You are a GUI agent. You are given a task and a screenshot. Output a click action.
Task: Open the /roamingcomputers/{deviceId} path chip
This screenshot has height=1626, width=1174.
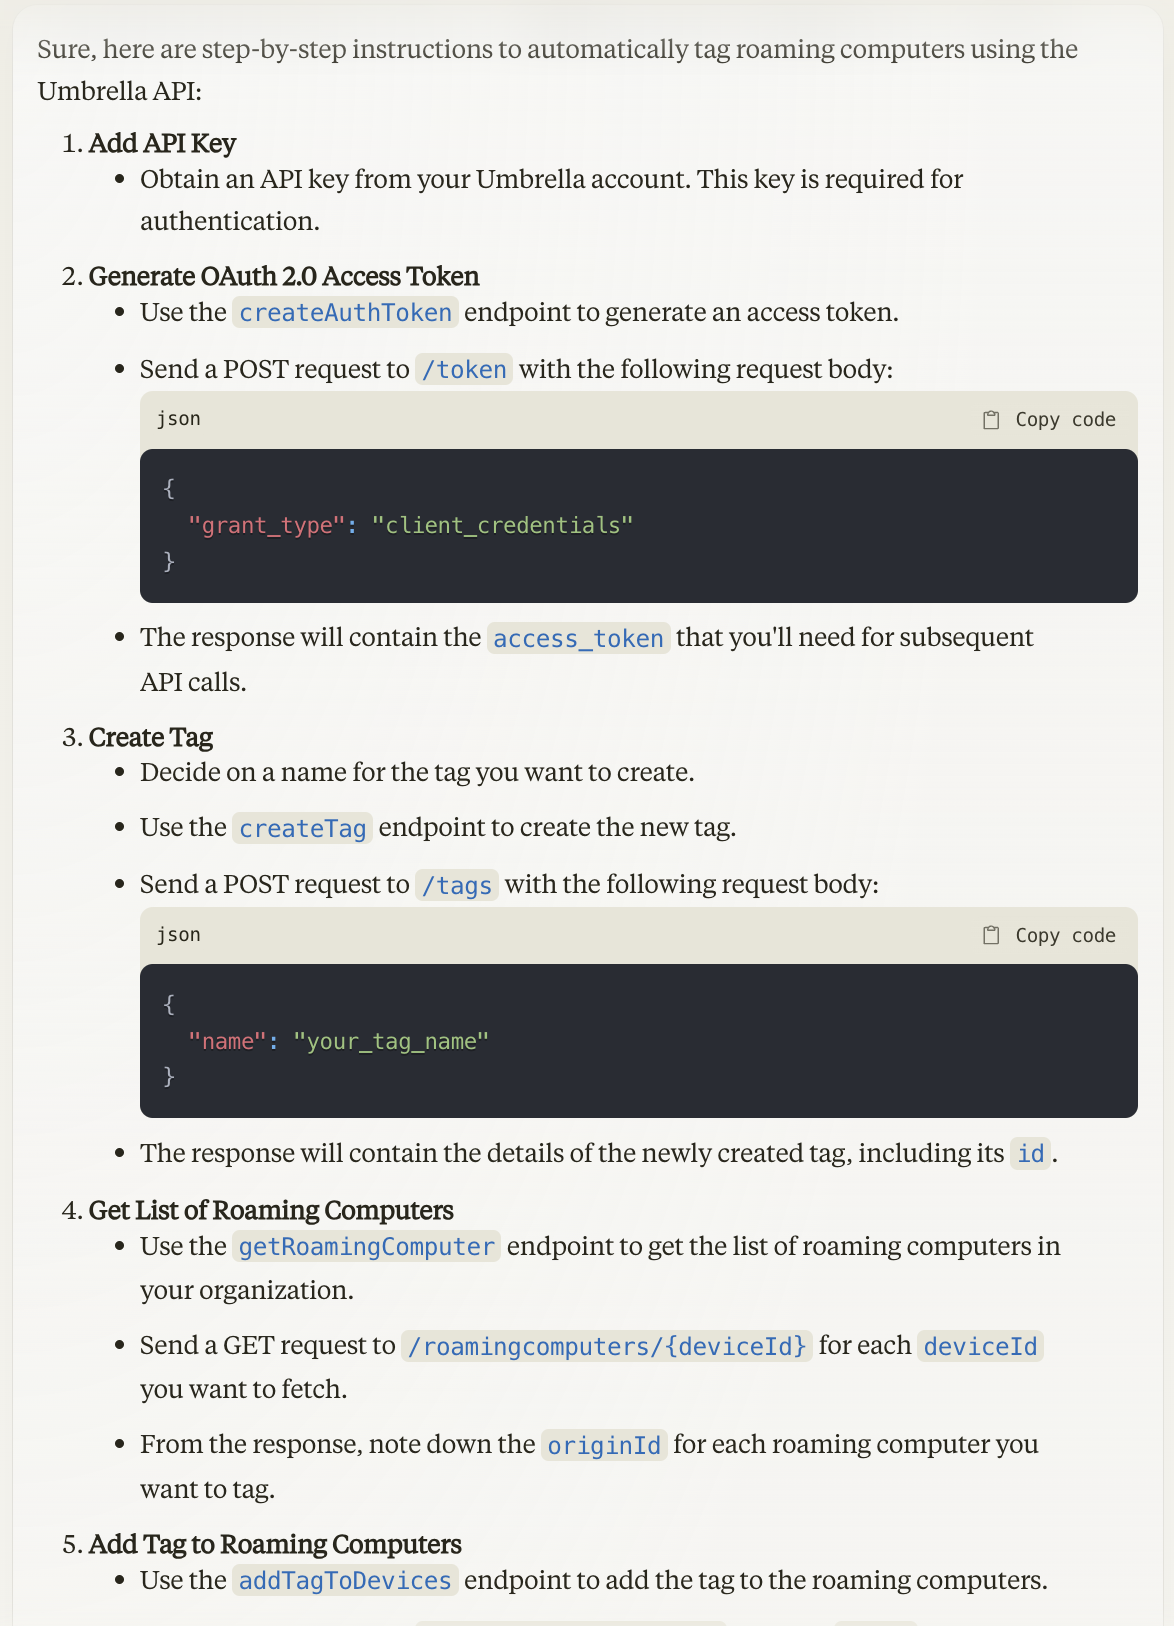point(608,1346)
